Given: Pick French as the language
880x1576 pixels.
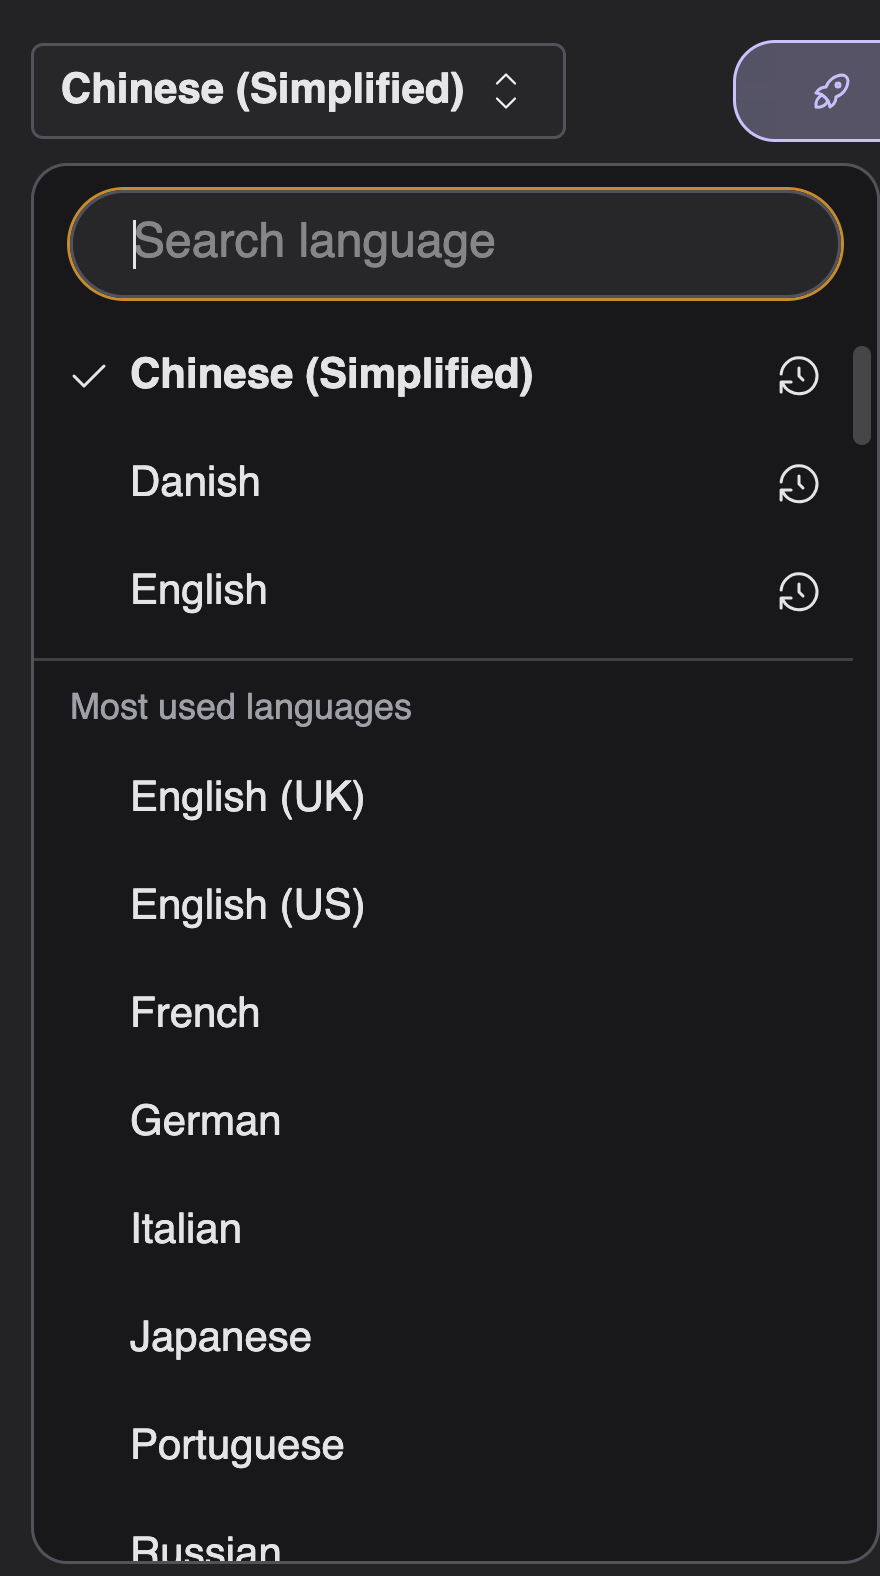Looking at the screenshot, I should [195, 1013].
